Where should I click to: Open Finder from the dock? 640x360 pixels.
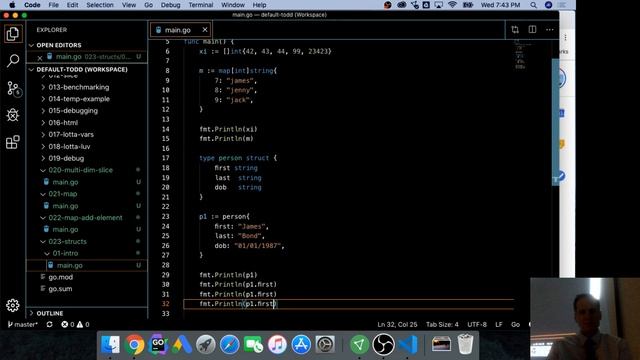110,344
